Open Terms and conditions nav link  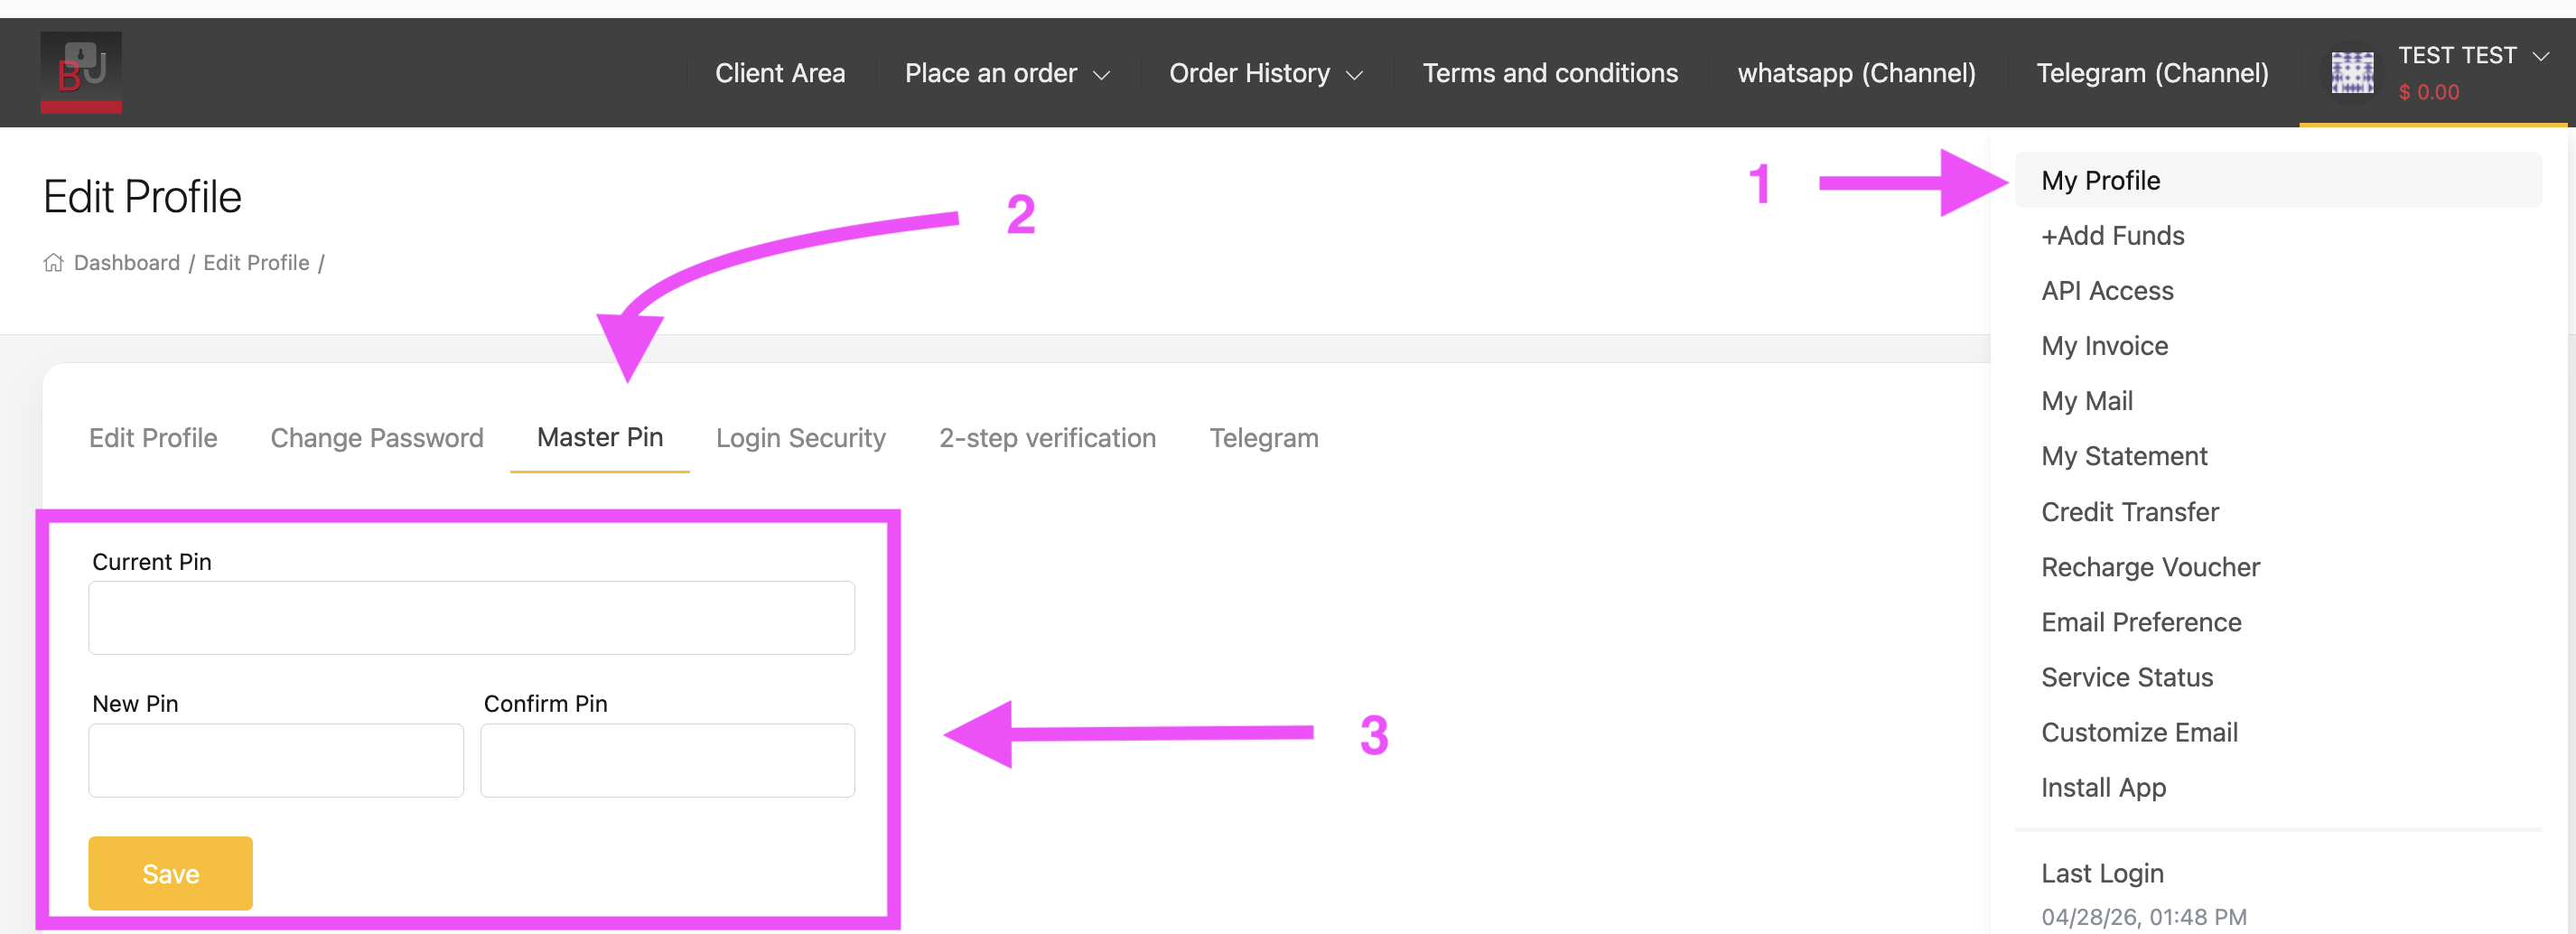pos(1549,73)
